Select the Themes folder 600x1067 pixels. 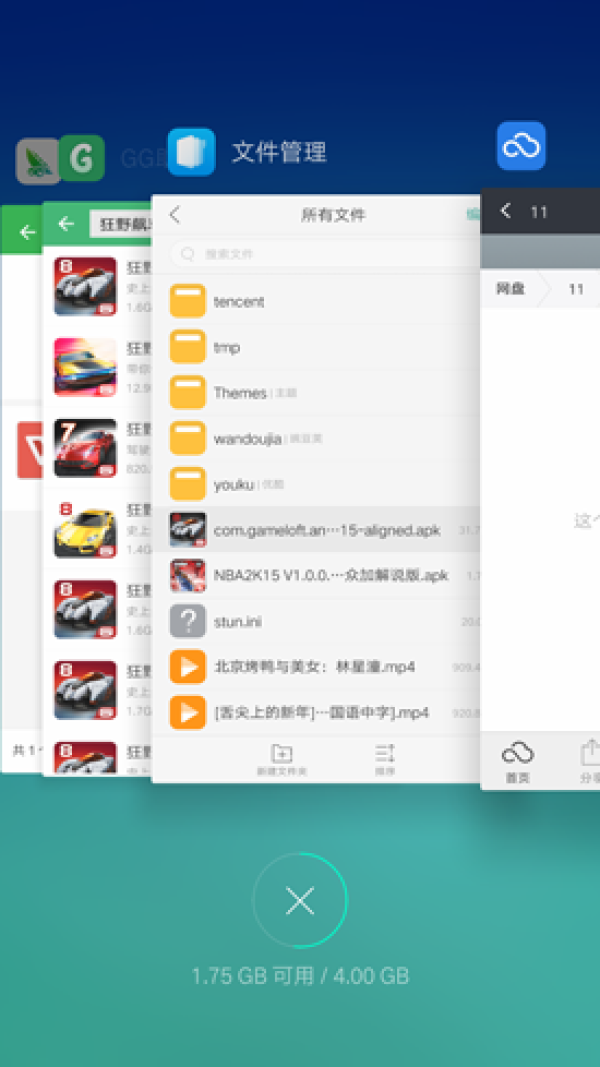[x=240, y=393]
